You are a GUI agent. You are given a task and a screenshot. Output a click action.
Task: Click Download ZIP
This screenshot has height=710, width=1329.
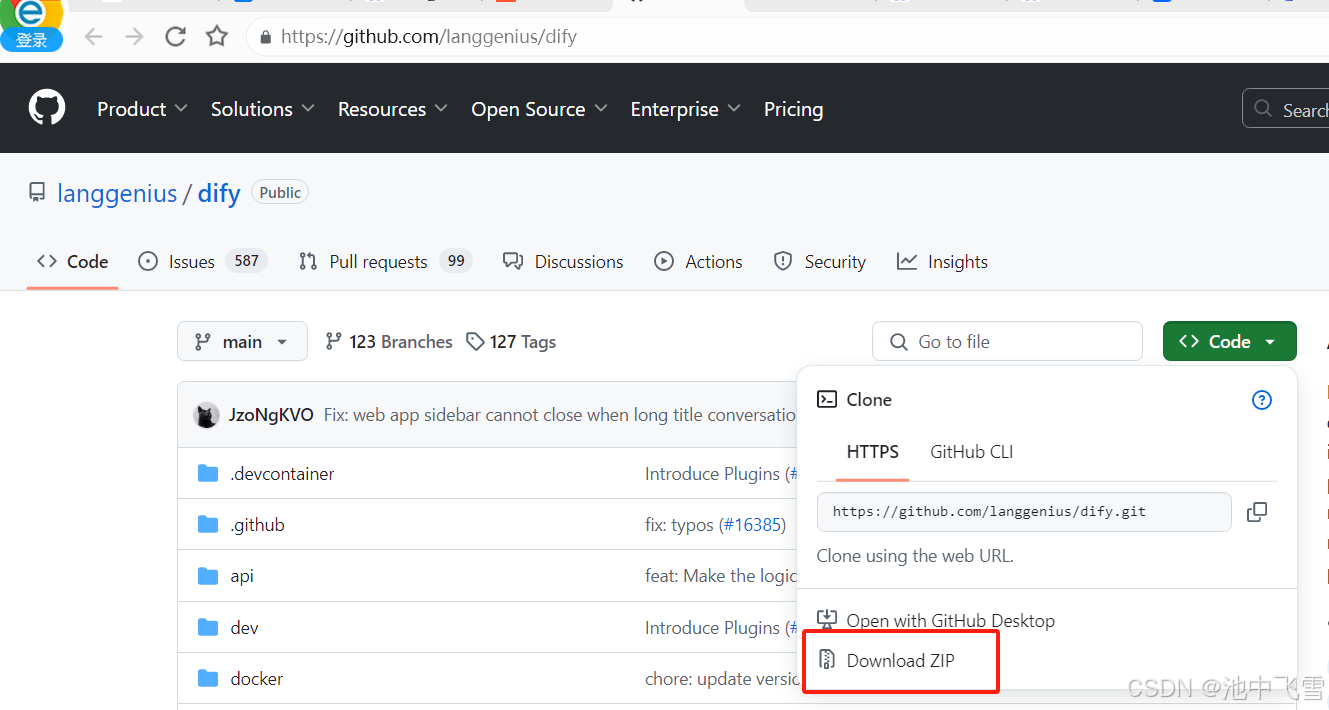point(886,660)
